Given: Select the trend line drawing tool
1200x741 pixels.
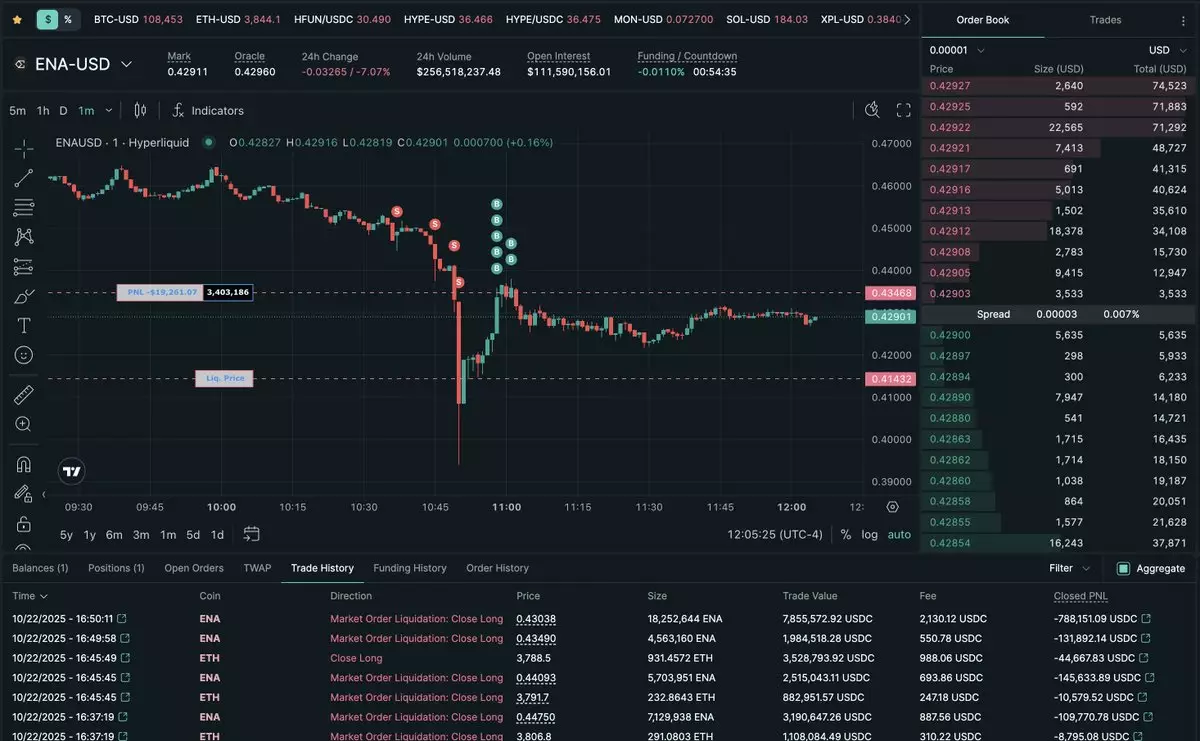Looking at the screenshot, I should coord(24,178).
